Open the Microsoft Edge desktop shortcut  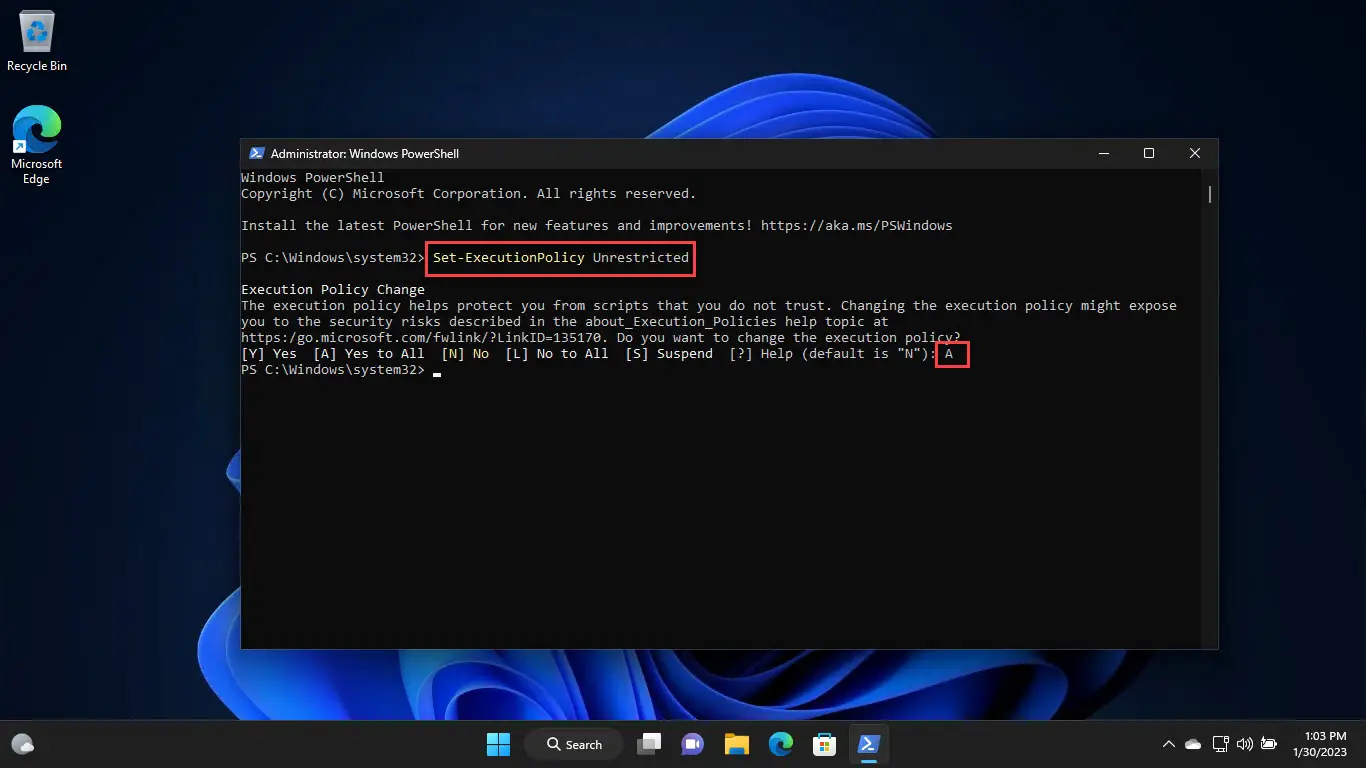37,146
